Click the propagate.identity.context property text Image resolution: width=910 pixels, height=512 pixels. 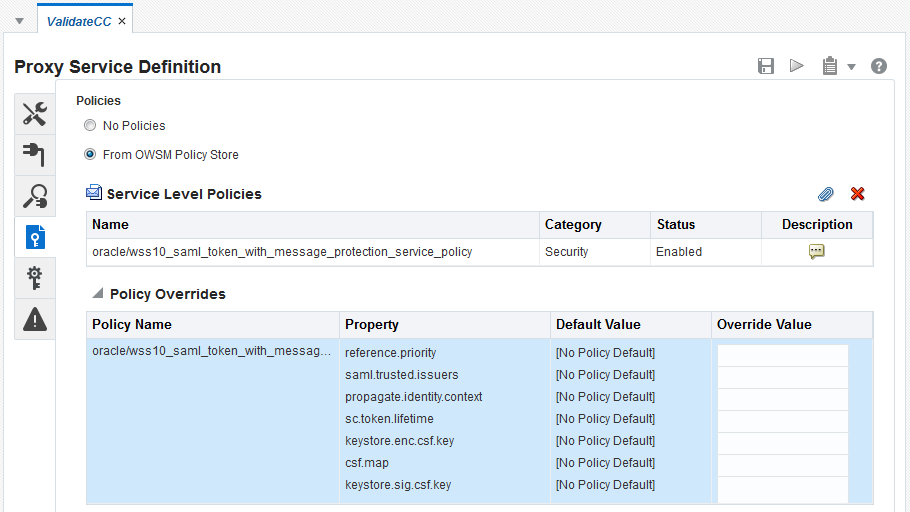[414, 397]
